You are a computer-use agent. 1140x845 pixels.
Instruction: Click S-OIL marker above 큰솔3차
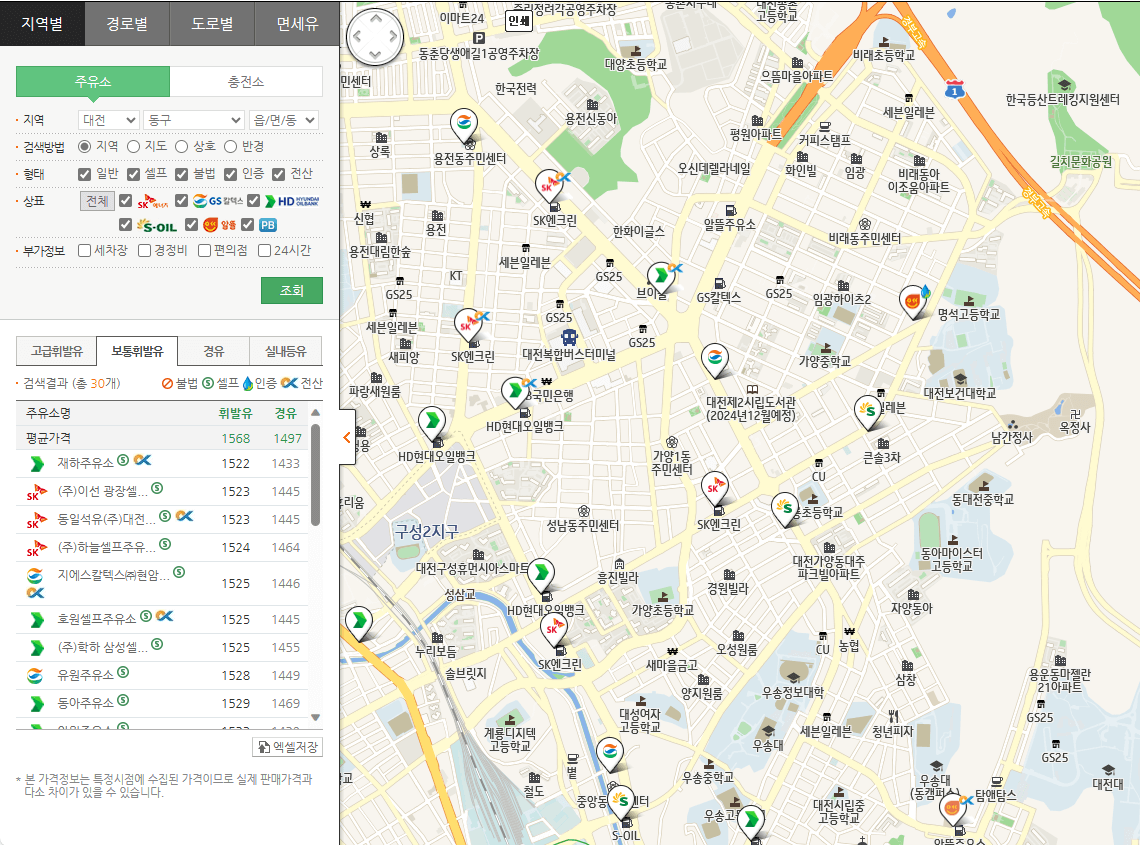pyautogui.click(x=867, y=413)
